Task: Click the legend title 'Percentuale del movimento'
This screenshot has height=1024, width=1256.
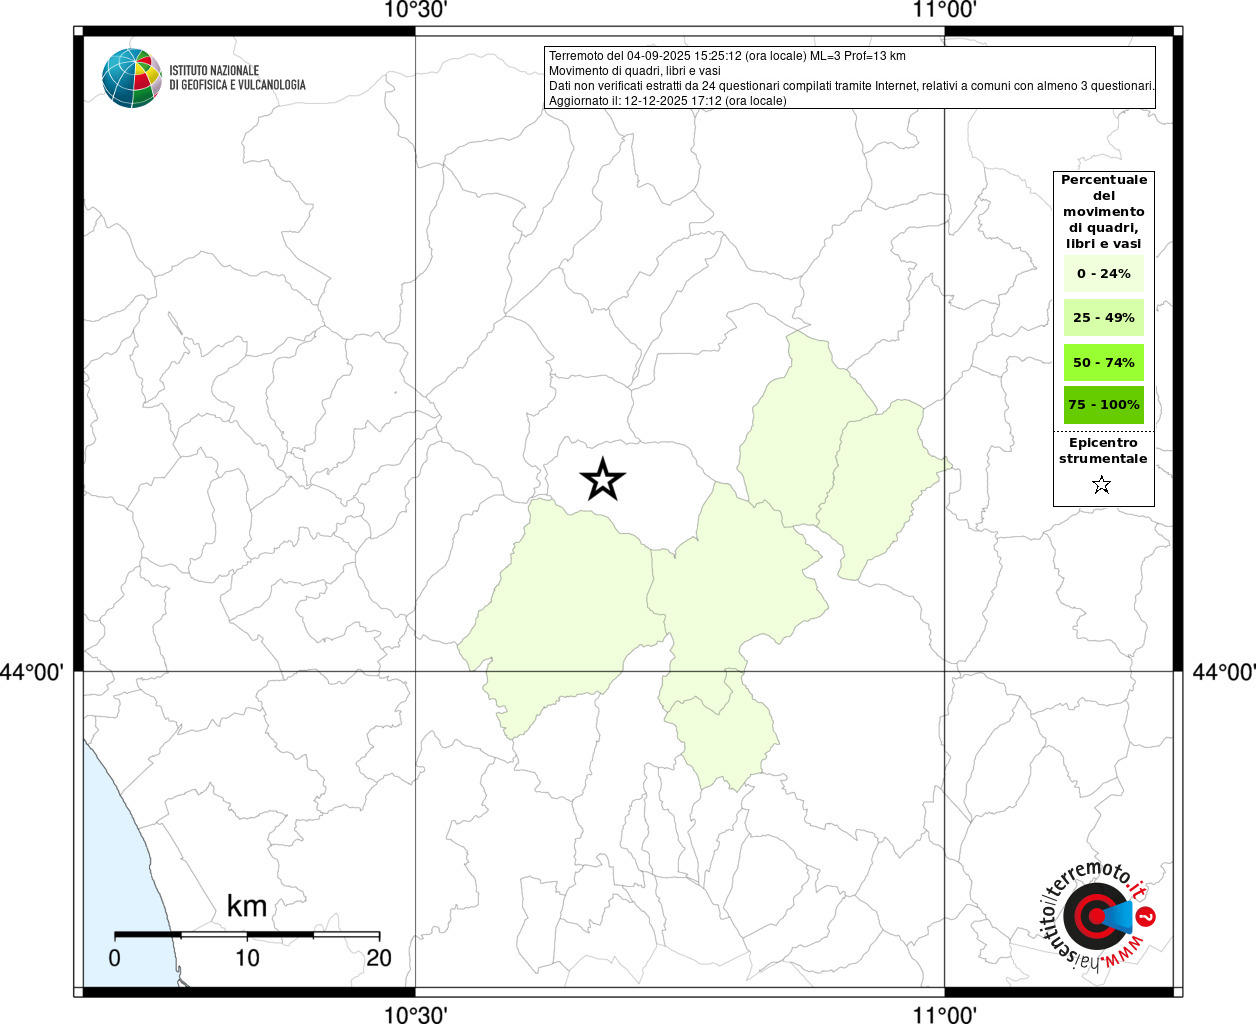Action: (1104, 211)
